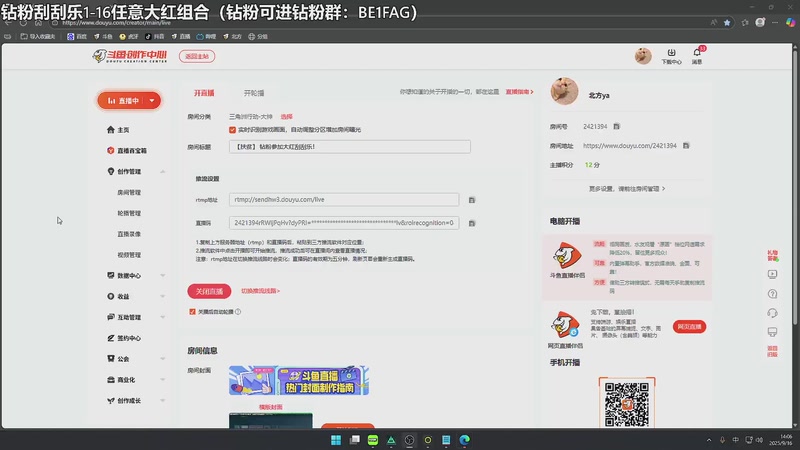Click the 网页直播伴侣 mascot icon
Screen dimensions: 800x450
point(565,324)
